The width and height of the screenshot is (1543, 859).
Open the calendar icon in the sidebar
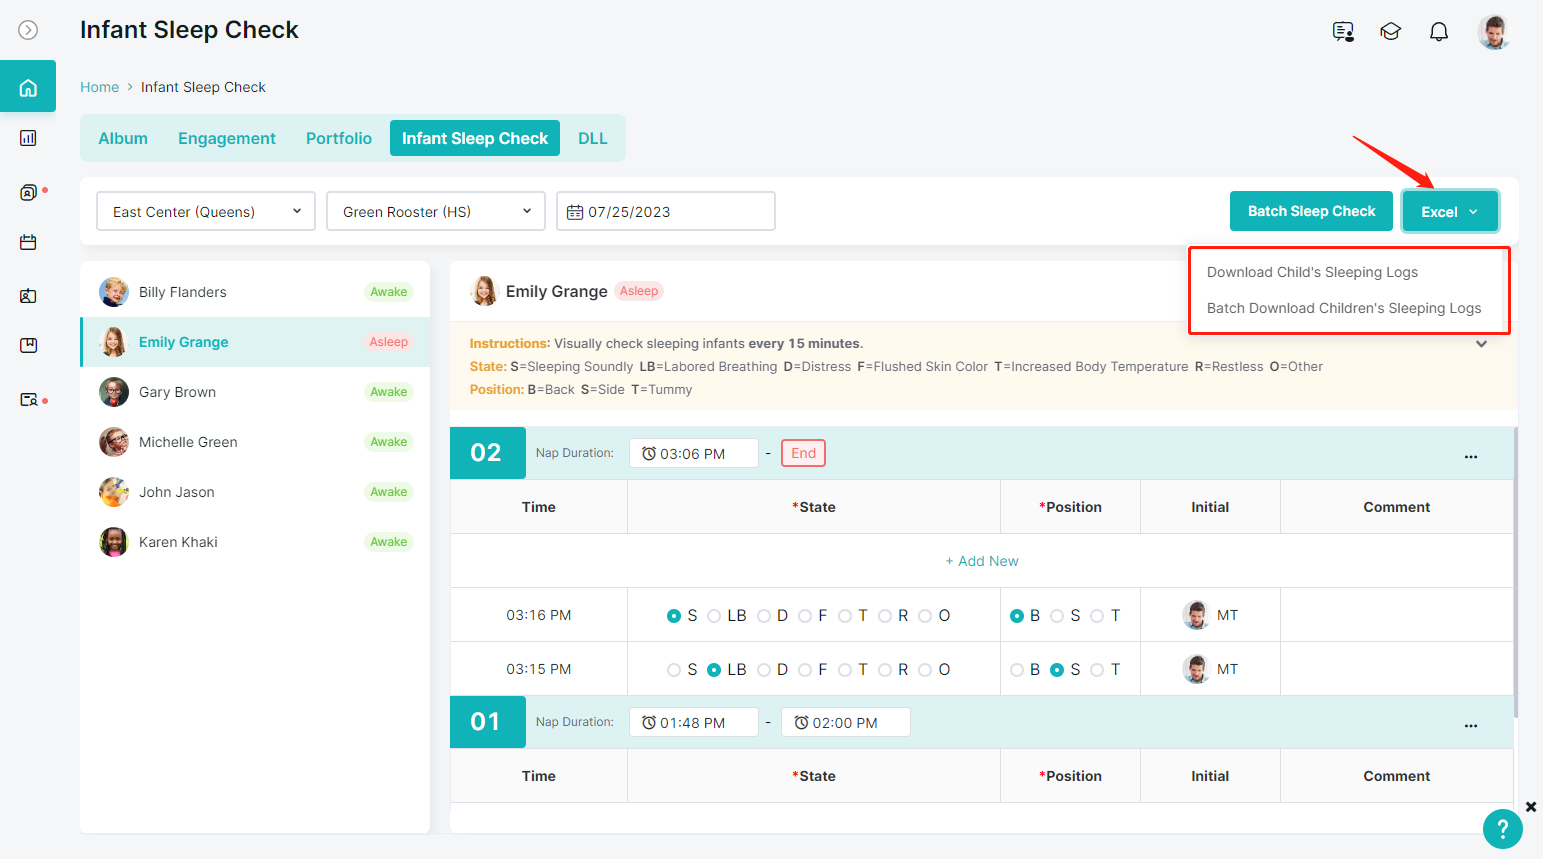(28, 242)
